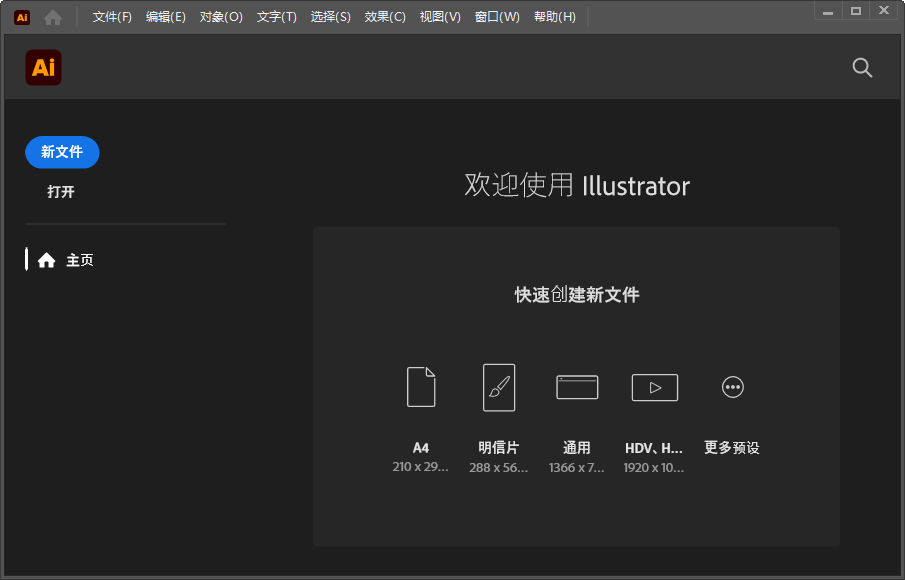Click the Ai logo in the top-left corner
This screenshot has height=580, width=905.
[x=20, y=16]
